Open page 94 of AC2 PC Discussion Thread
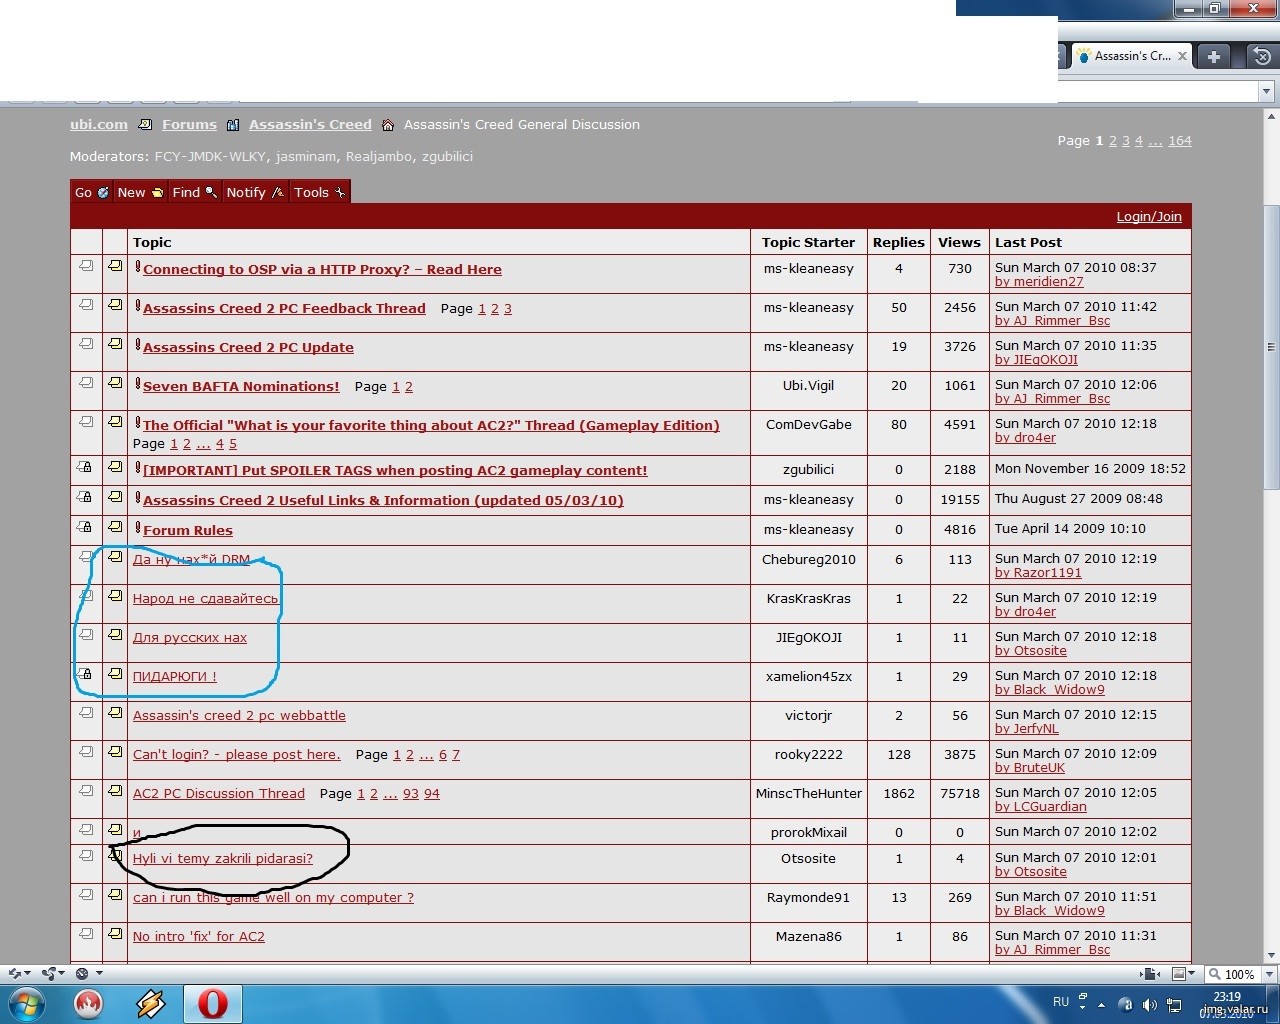Viewport: 1280px width, 1024px height. point(432,794)
